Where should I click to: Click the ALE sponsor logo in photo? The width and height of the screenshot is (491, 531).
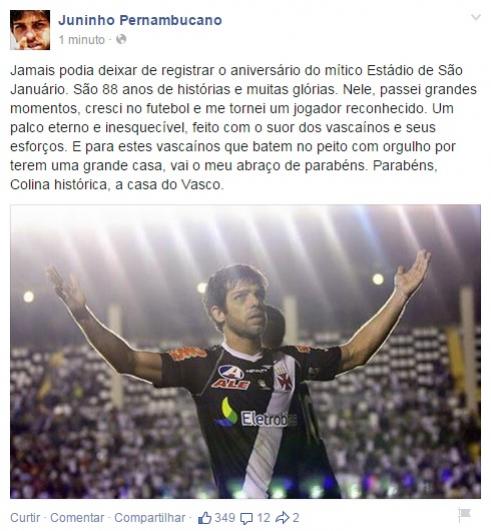(232, 377)
